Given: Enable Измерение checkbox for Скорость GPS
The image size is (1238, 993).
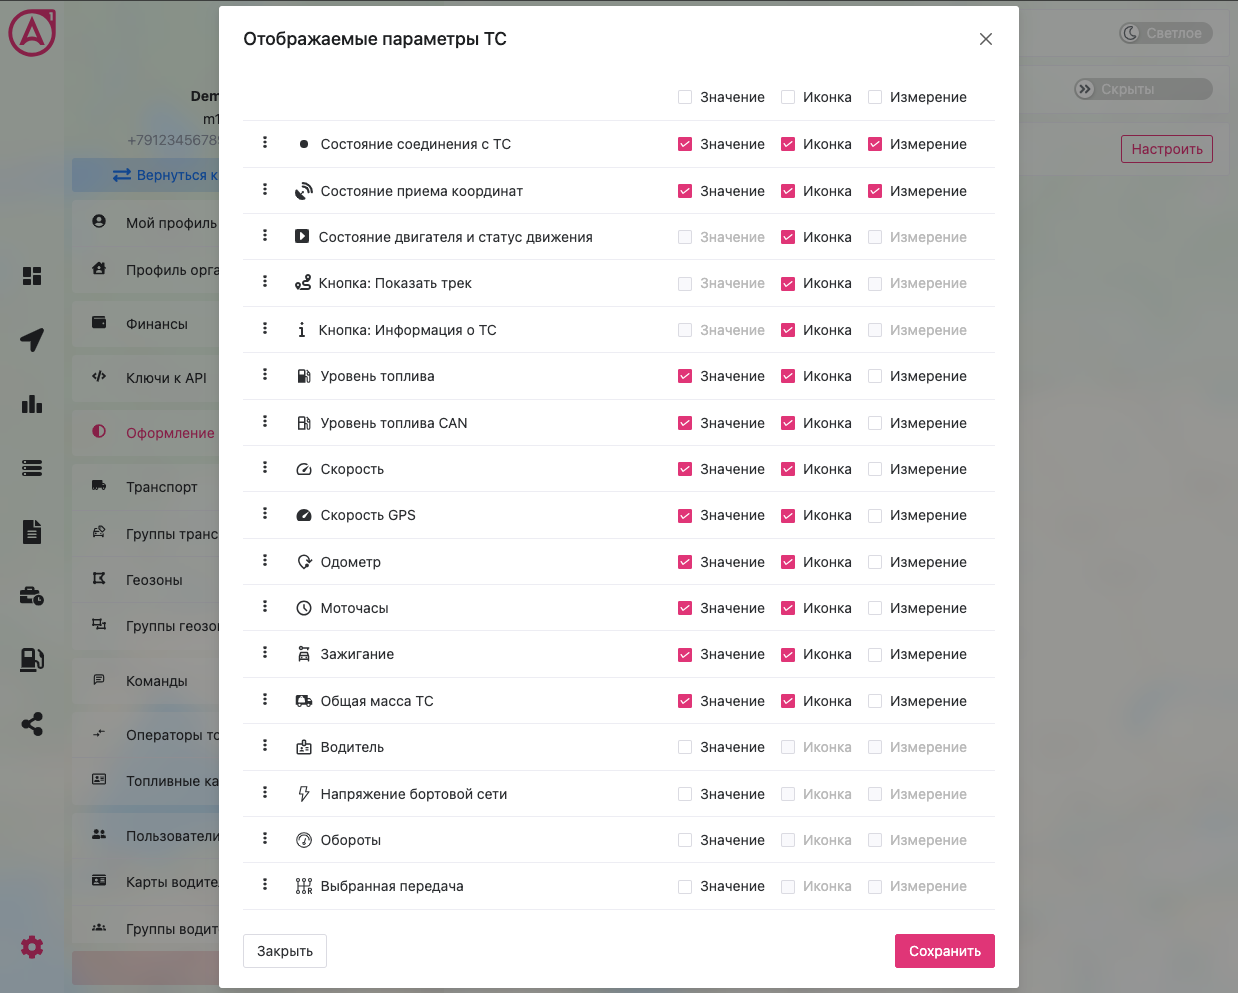Looking at the screenshot, I should coord(875,516).
